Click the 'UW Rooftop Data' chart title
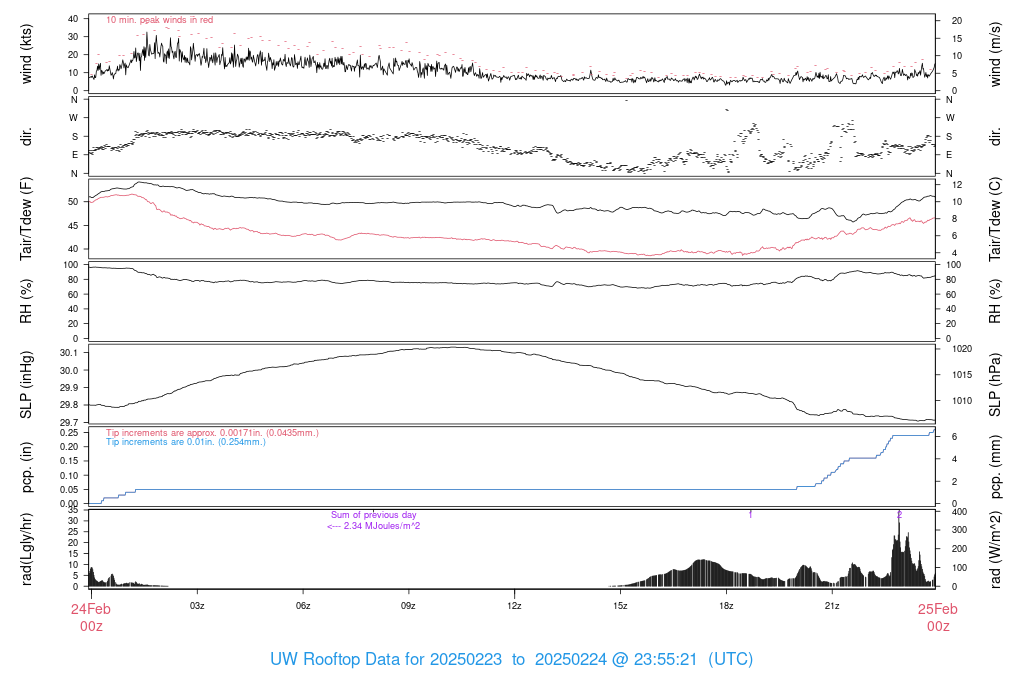1024x700 pixels. tap(511, 660)
